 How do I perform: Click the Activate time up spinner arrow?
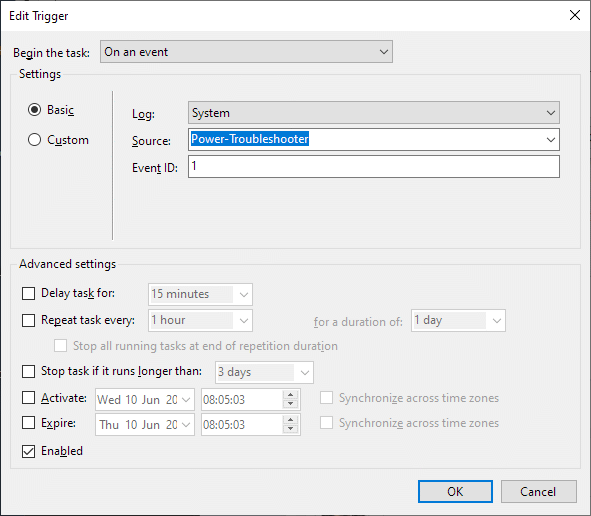click(290, 395)
